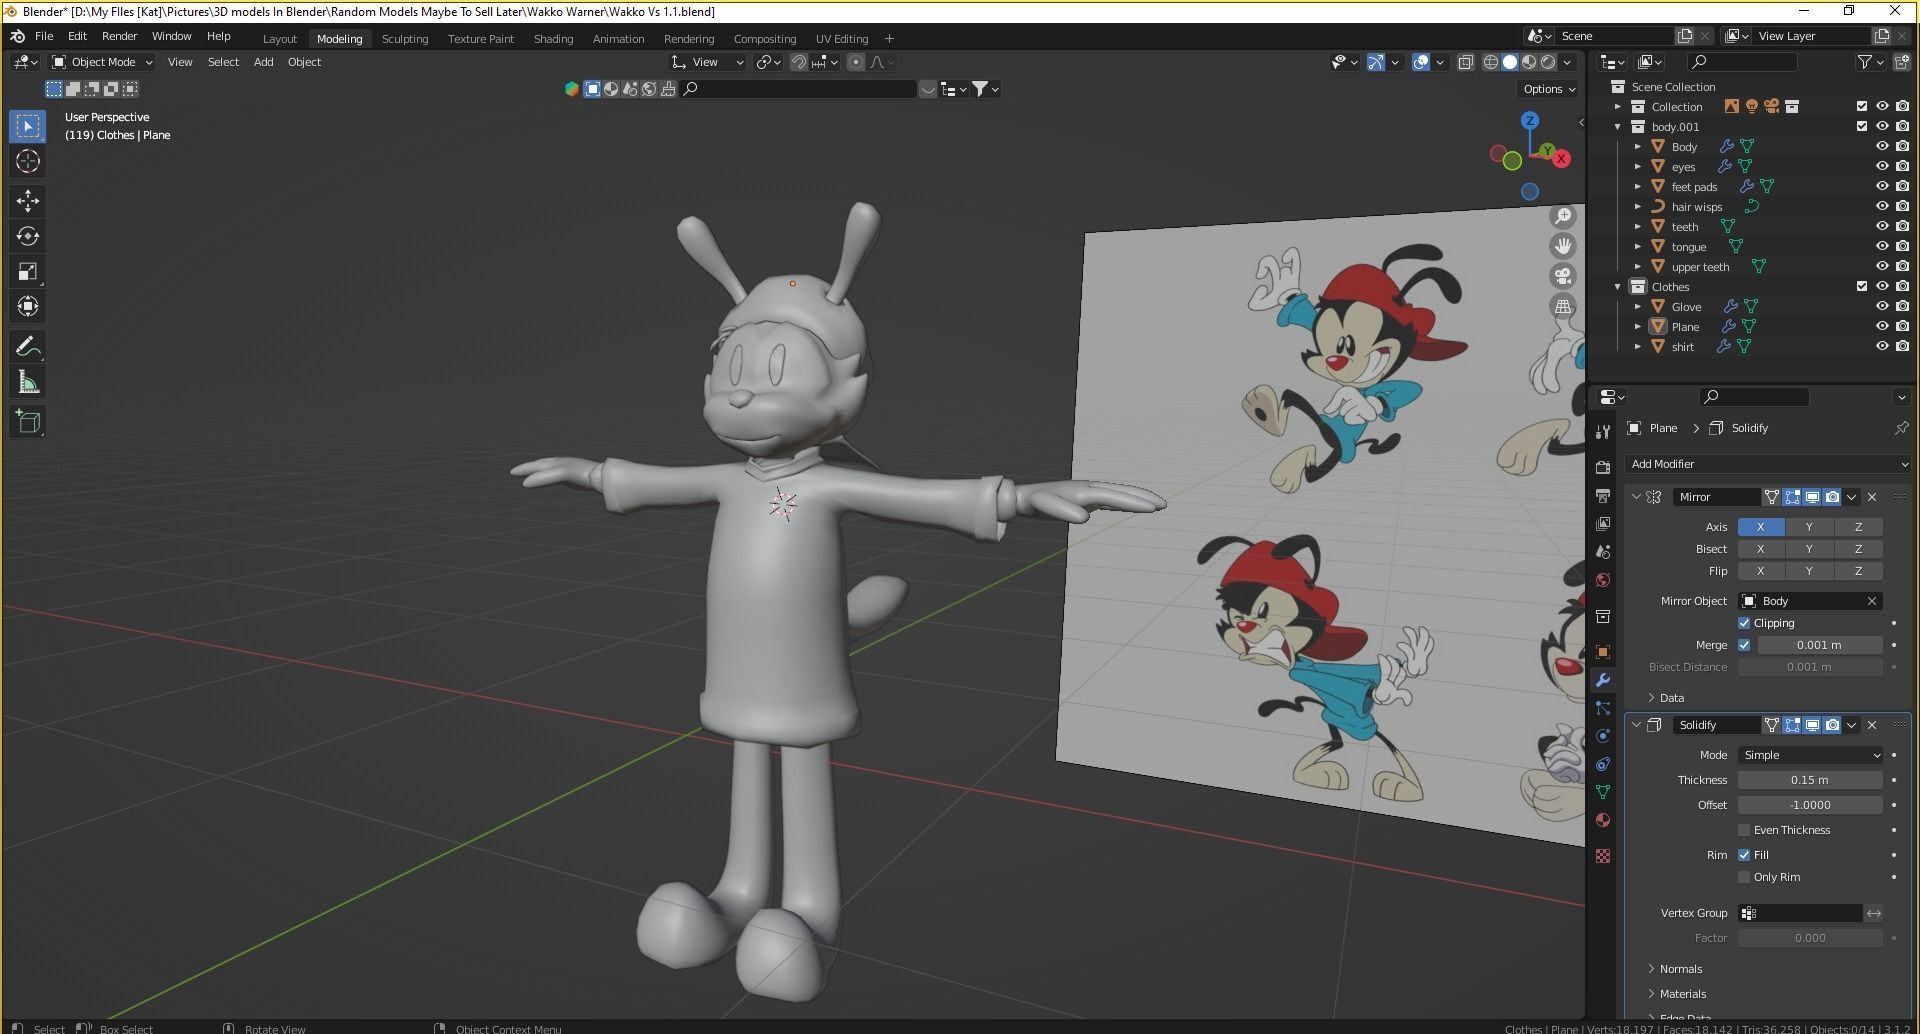Open the viewport Add menu

click(263, 62)
